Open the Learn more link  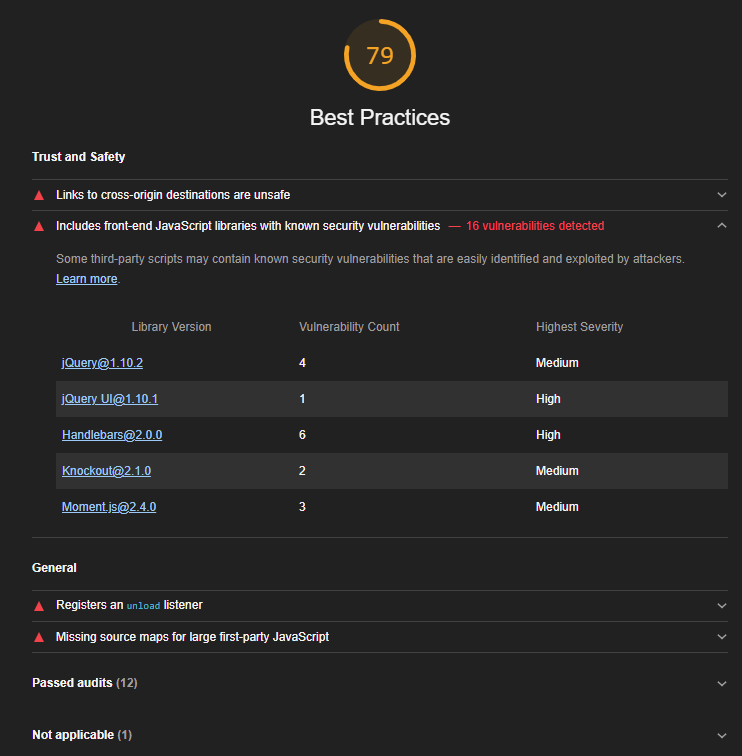tap(86, 279)
